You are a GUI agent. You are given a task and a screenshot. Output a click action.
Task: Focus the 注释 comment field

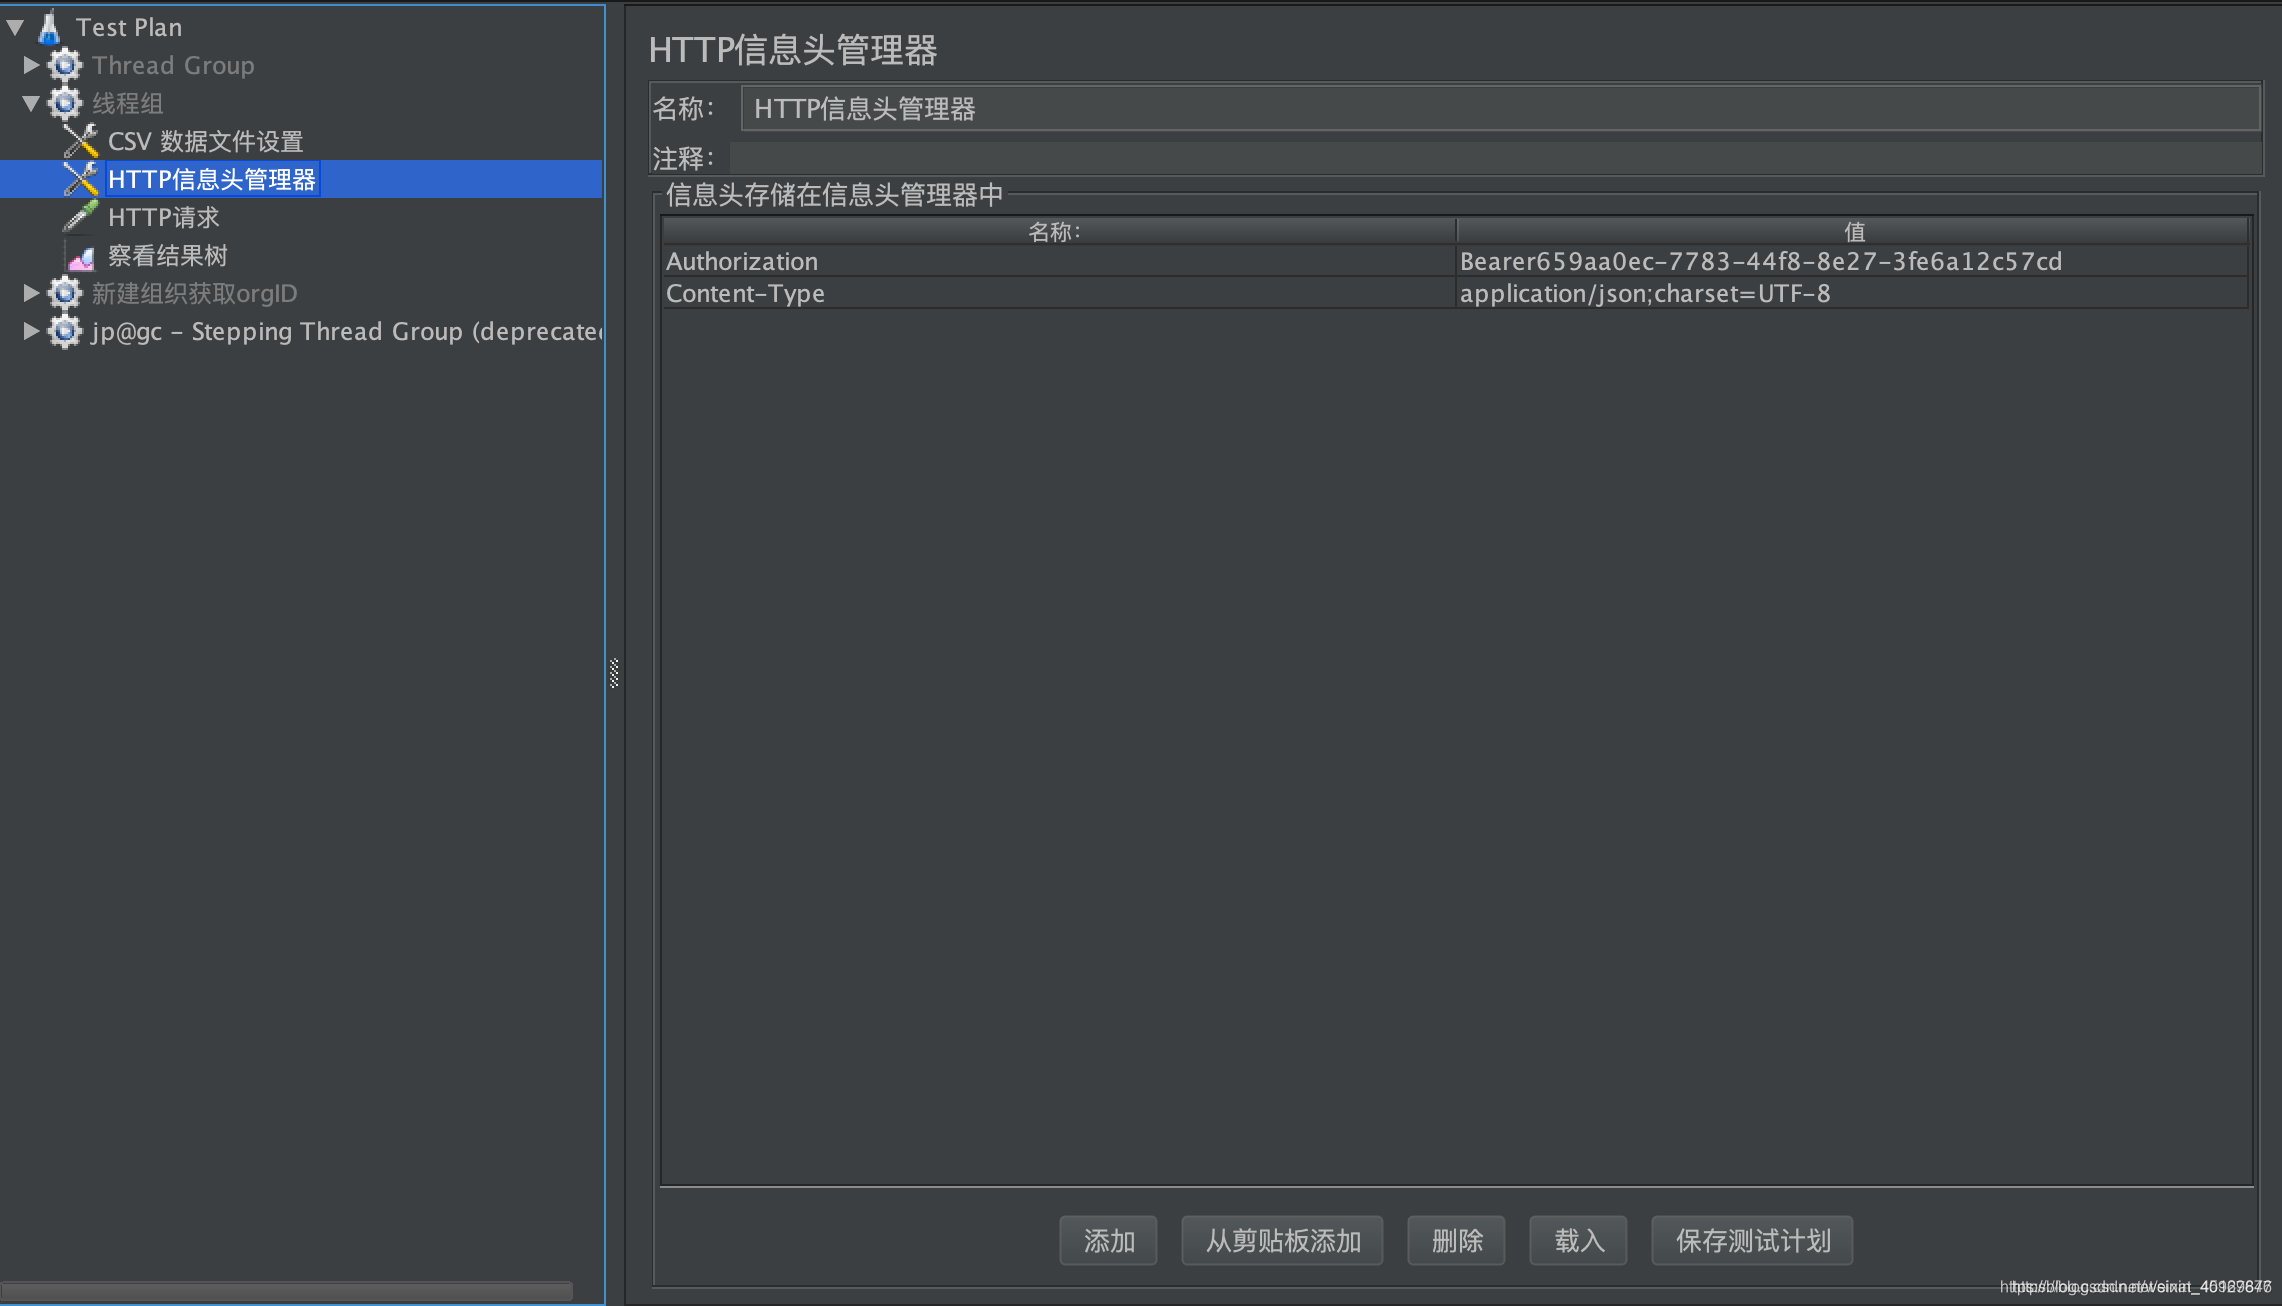click(x=1495, y=158)
